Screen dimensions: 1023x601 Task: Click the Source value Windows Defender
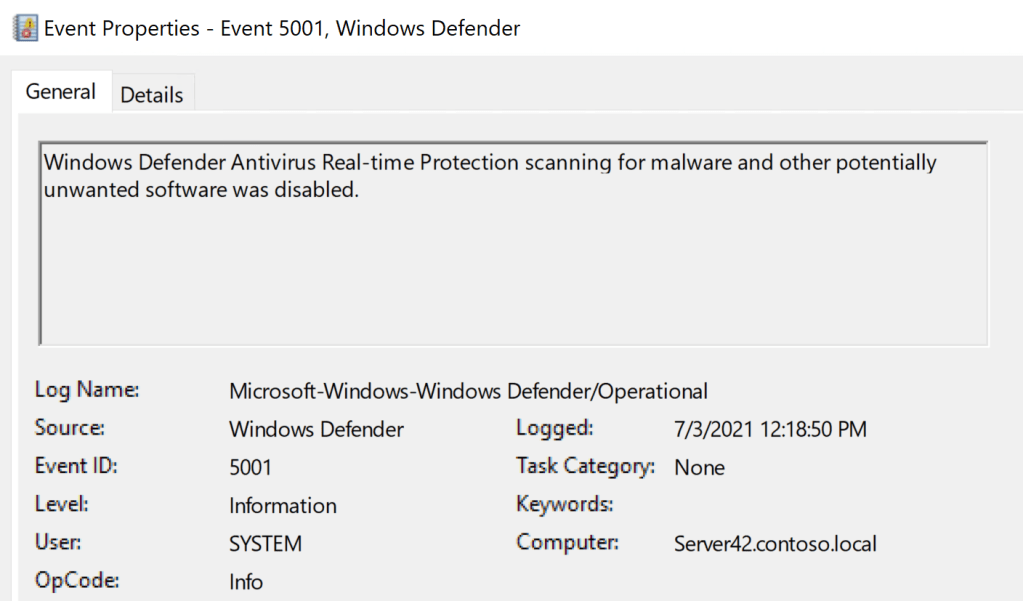316,430
